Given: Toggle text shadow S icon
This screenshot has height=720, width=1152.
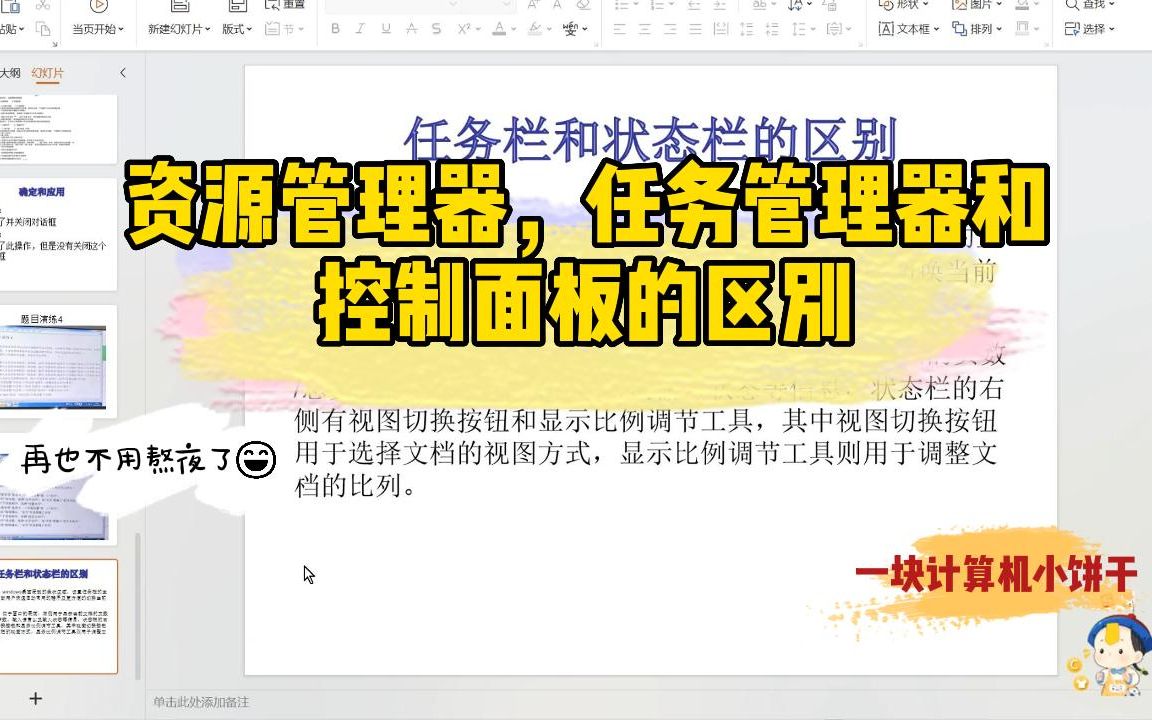Looking at the screenshot, I should pyautogui.click(x=436, y=29).
